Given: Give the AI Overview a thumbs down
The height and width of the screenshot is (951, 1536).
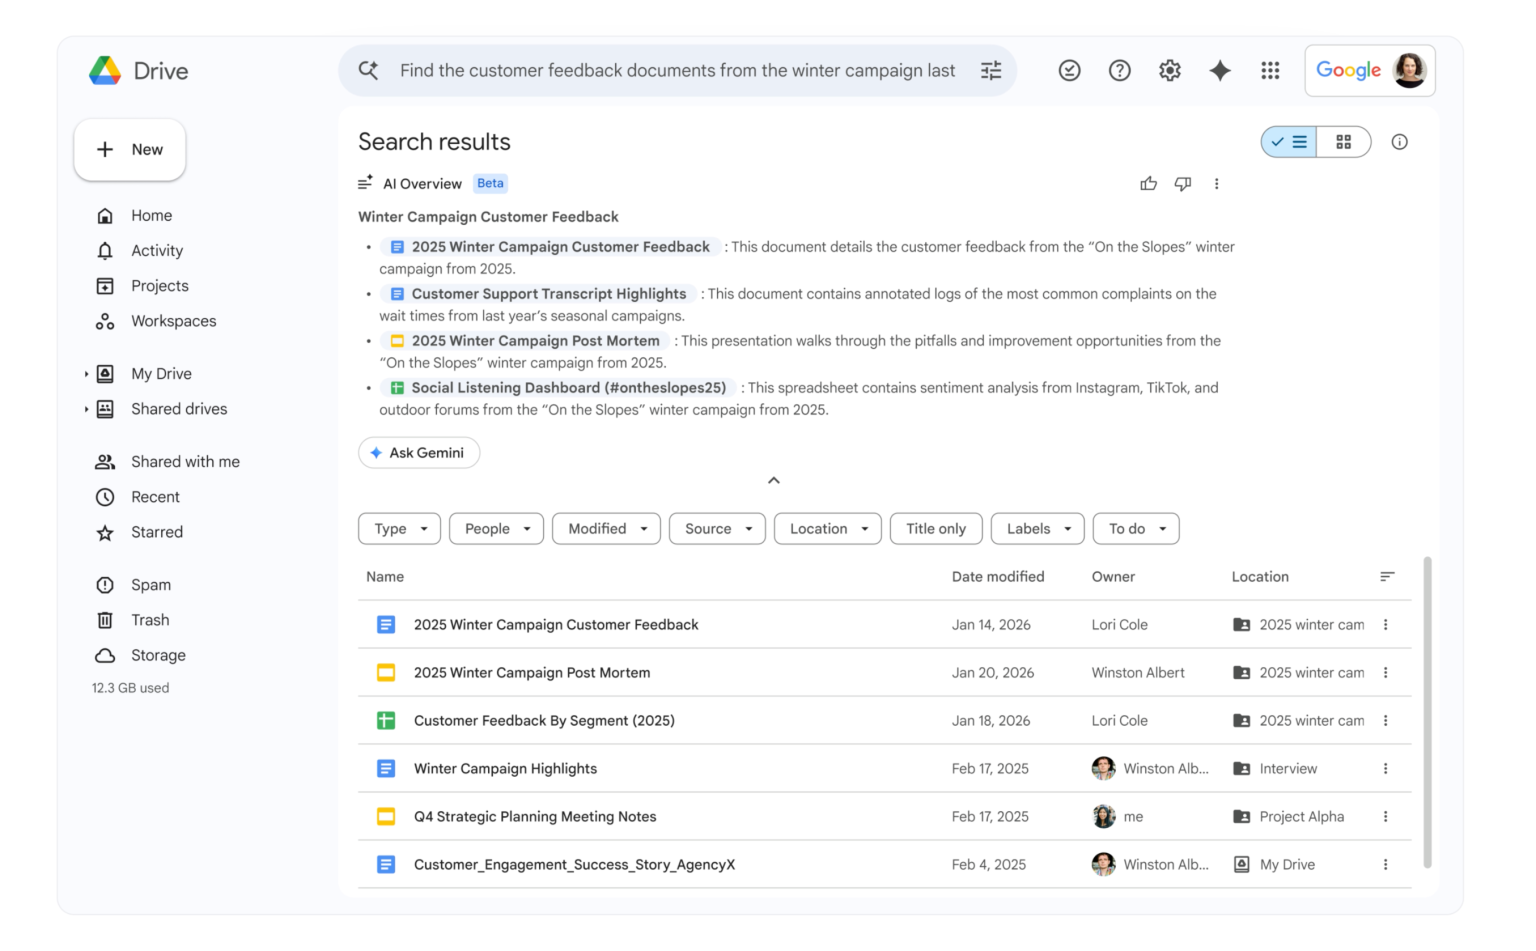Looking at the screenshot, I should [1183, 183].
